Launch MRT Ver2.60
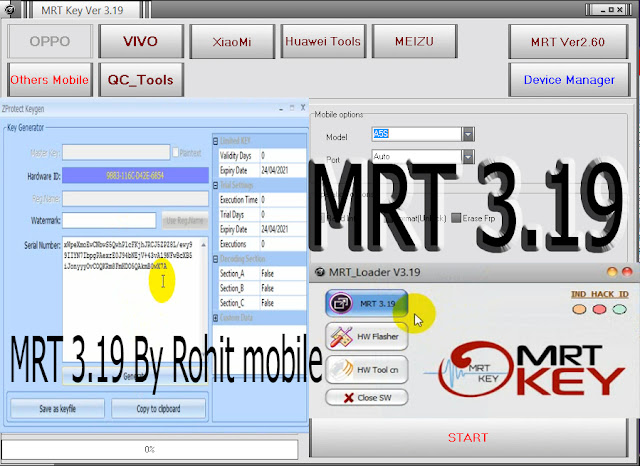 point(568,41)
